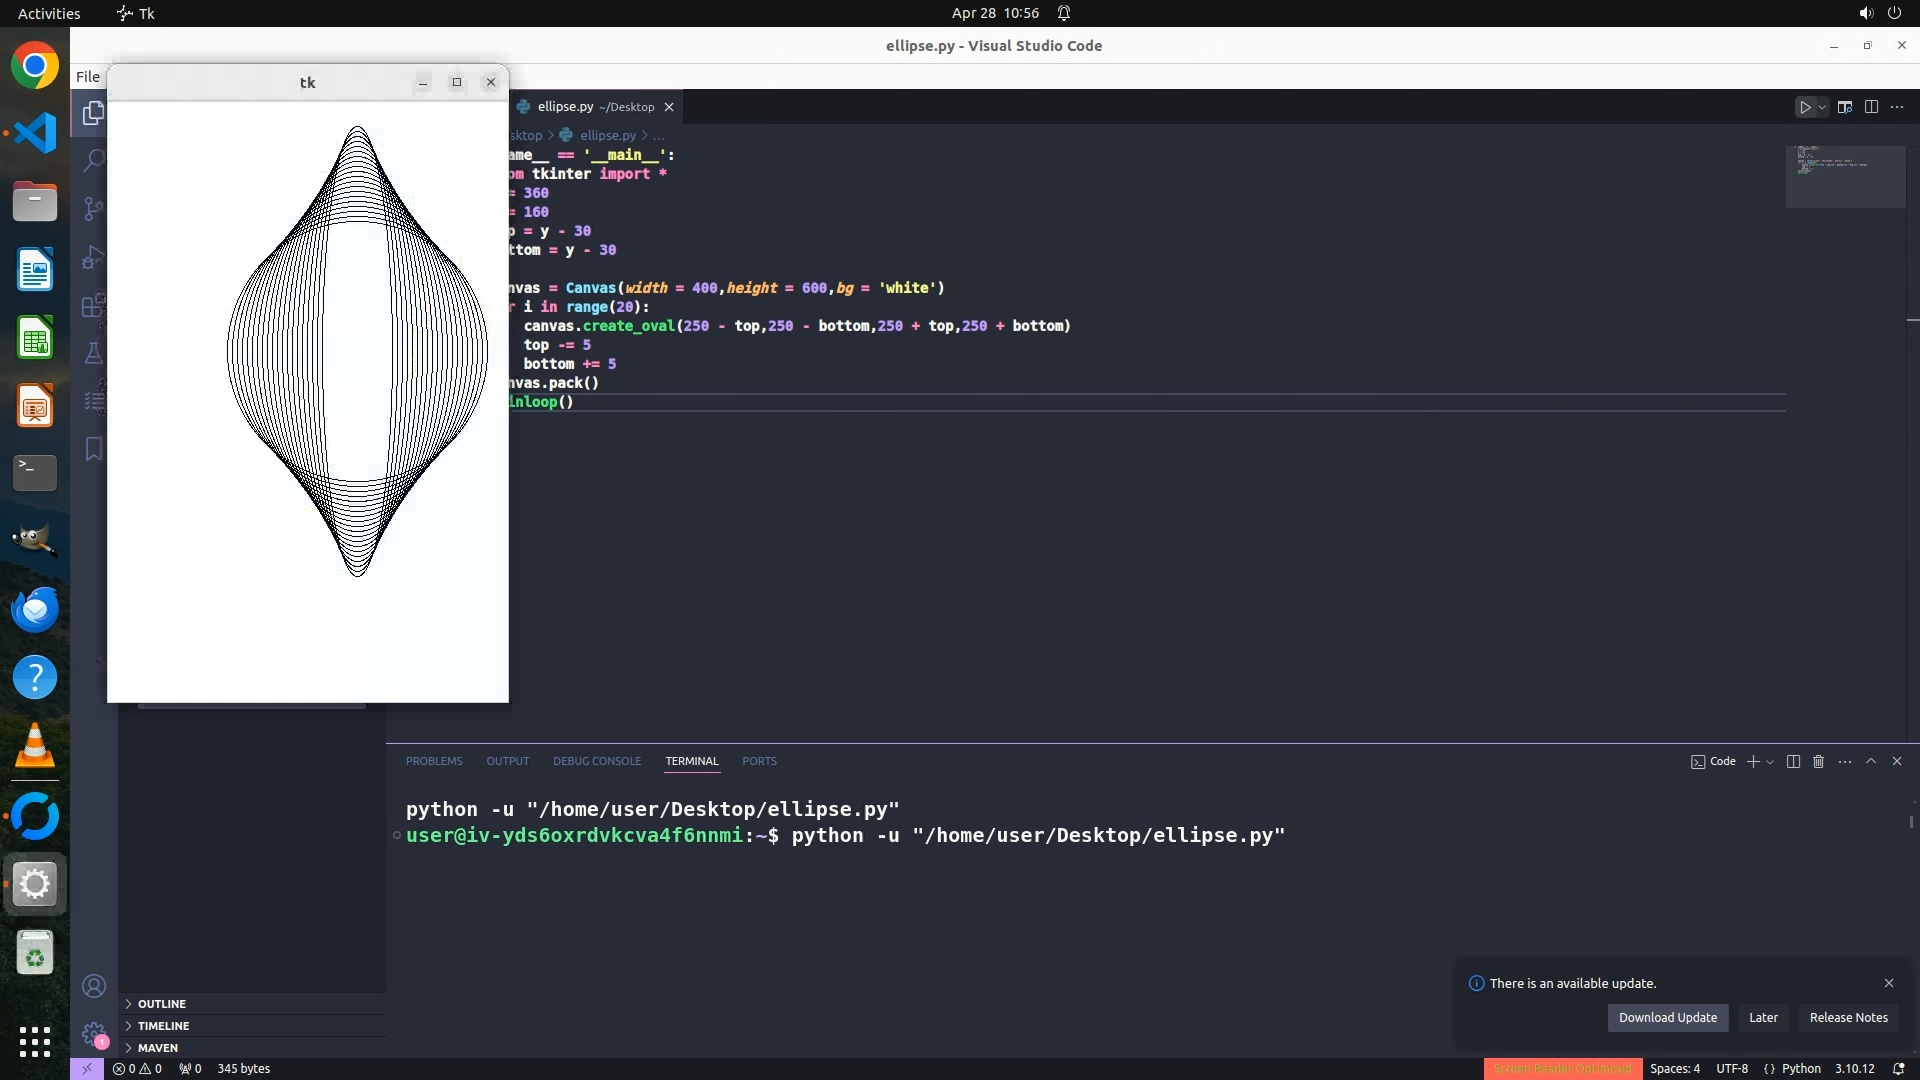Kill terminal with trash icon

(1818, 761)
